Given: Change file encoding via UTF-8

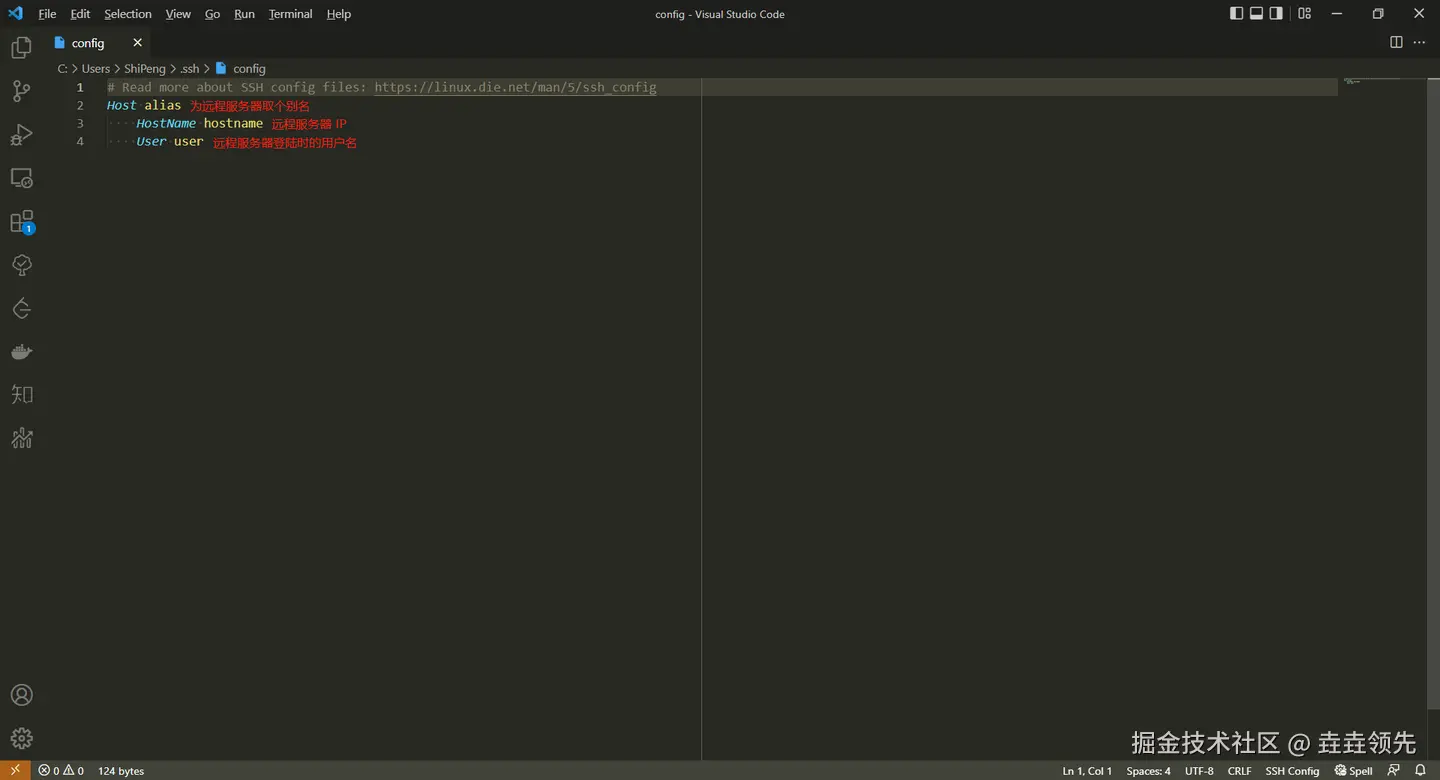Looking at the screenshot, I should (x=1199, y=770).
